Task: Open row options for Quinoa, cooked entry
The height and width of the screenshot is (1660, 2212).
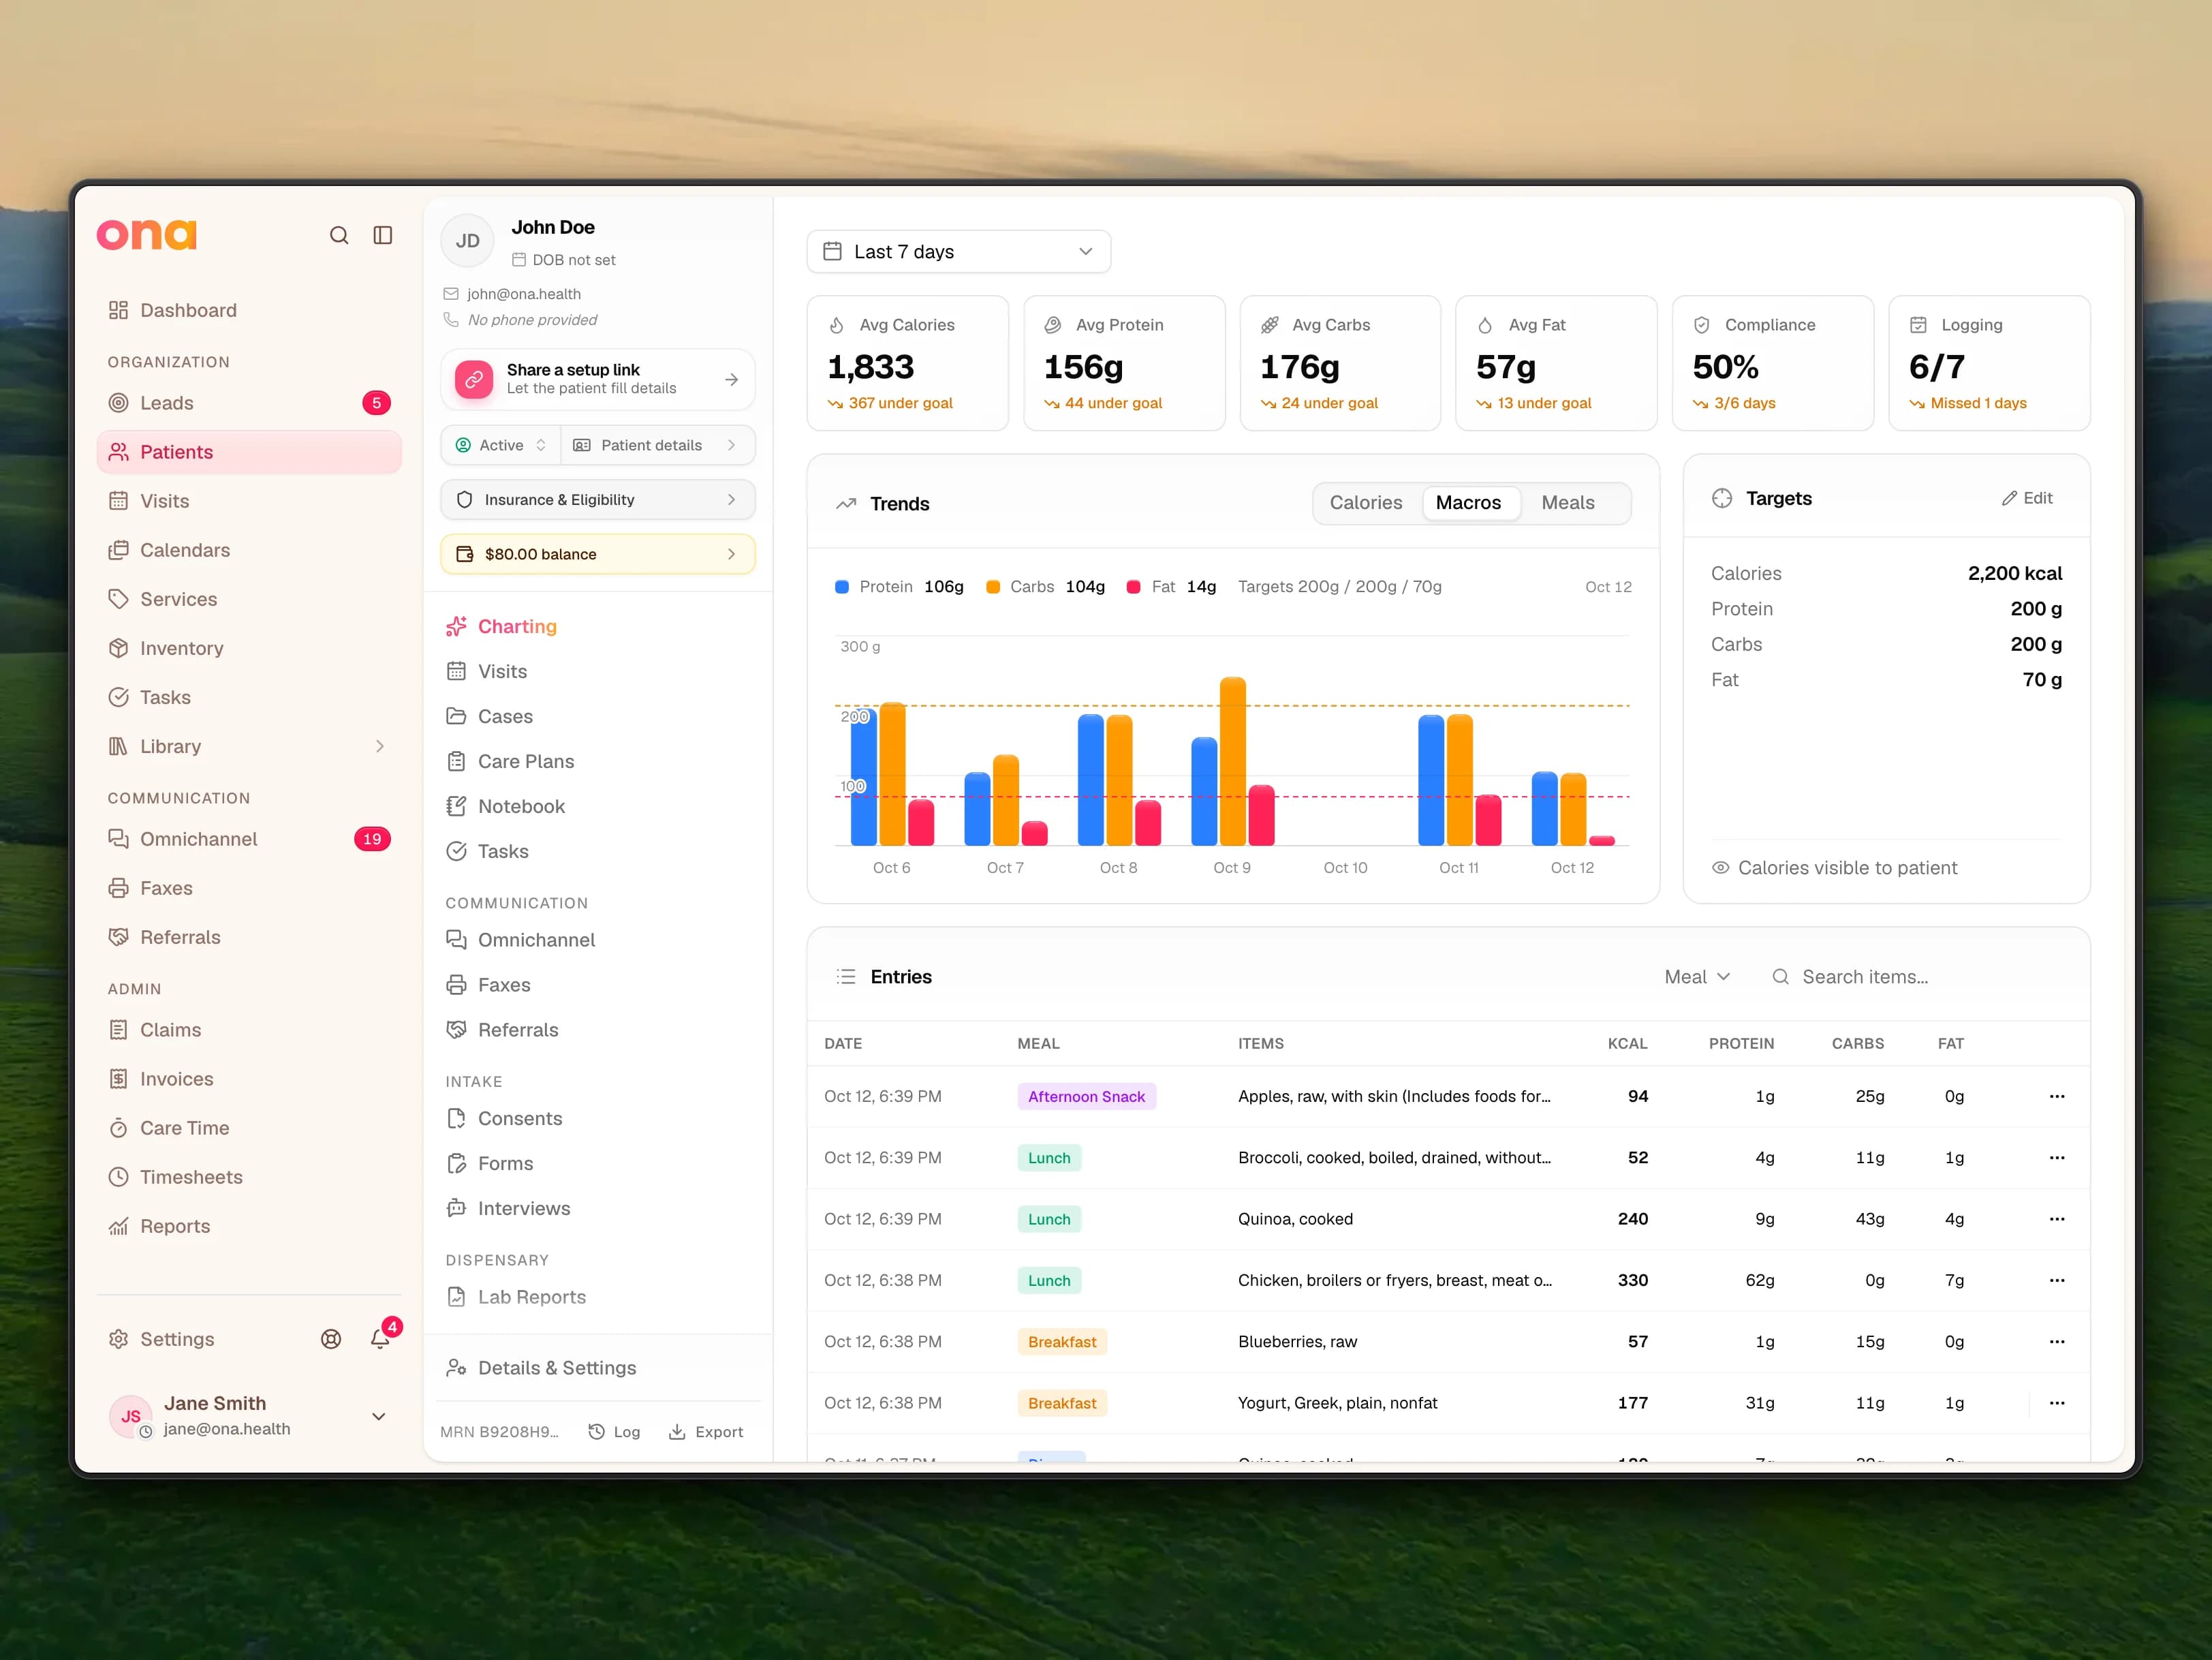Action: coord(2057,1219)
